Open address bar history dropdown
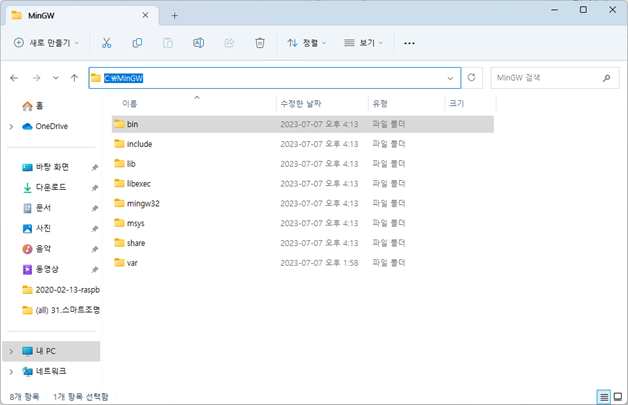Viewport: 628px width, 405px height. click(x=451, y=78)
